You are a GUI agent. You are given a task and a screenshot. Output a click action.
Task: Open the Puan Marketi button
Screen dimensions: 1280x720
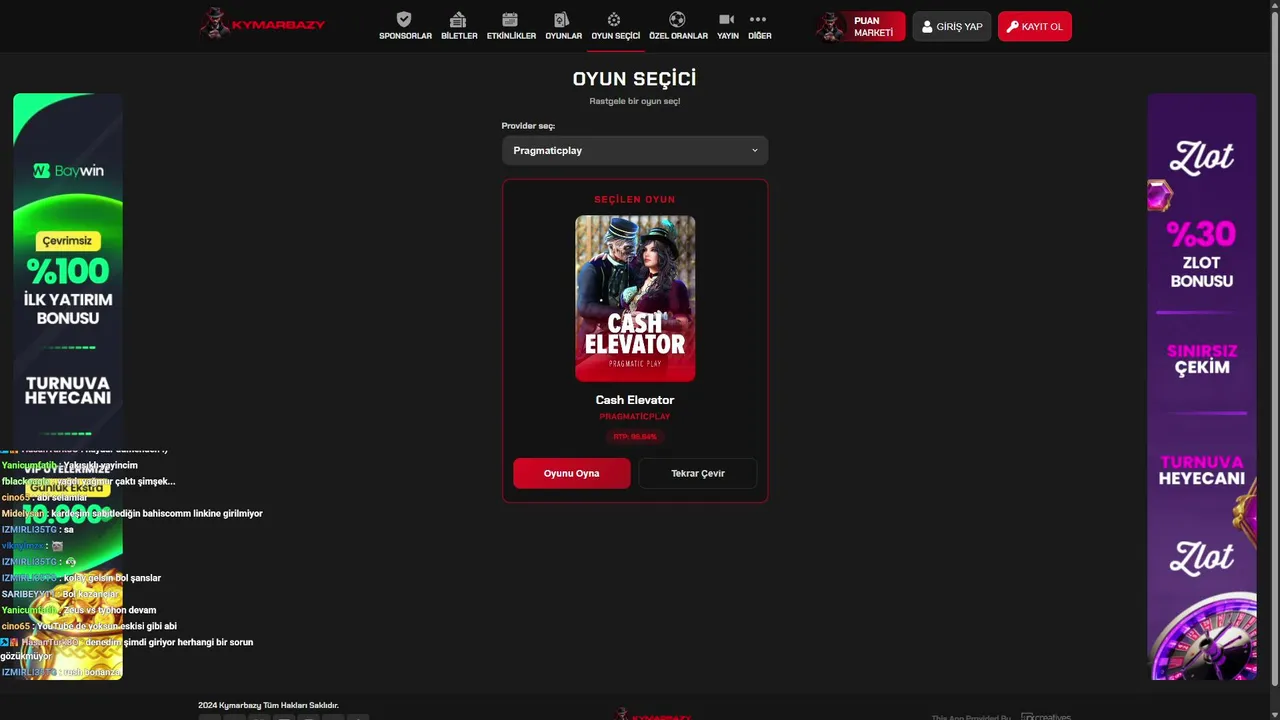(860, 27)
